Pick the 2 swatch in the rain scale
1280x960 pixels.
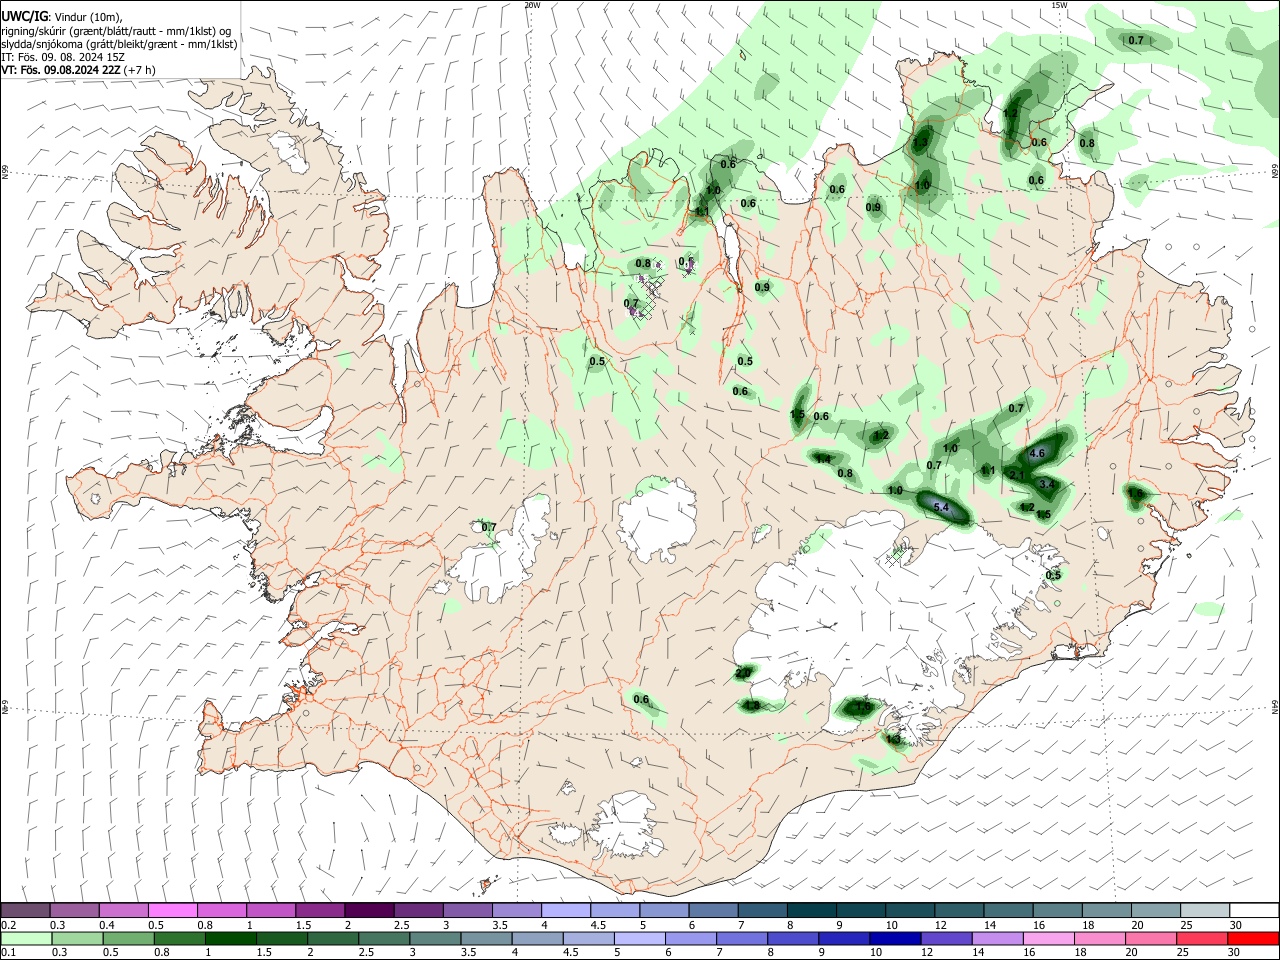333,938
